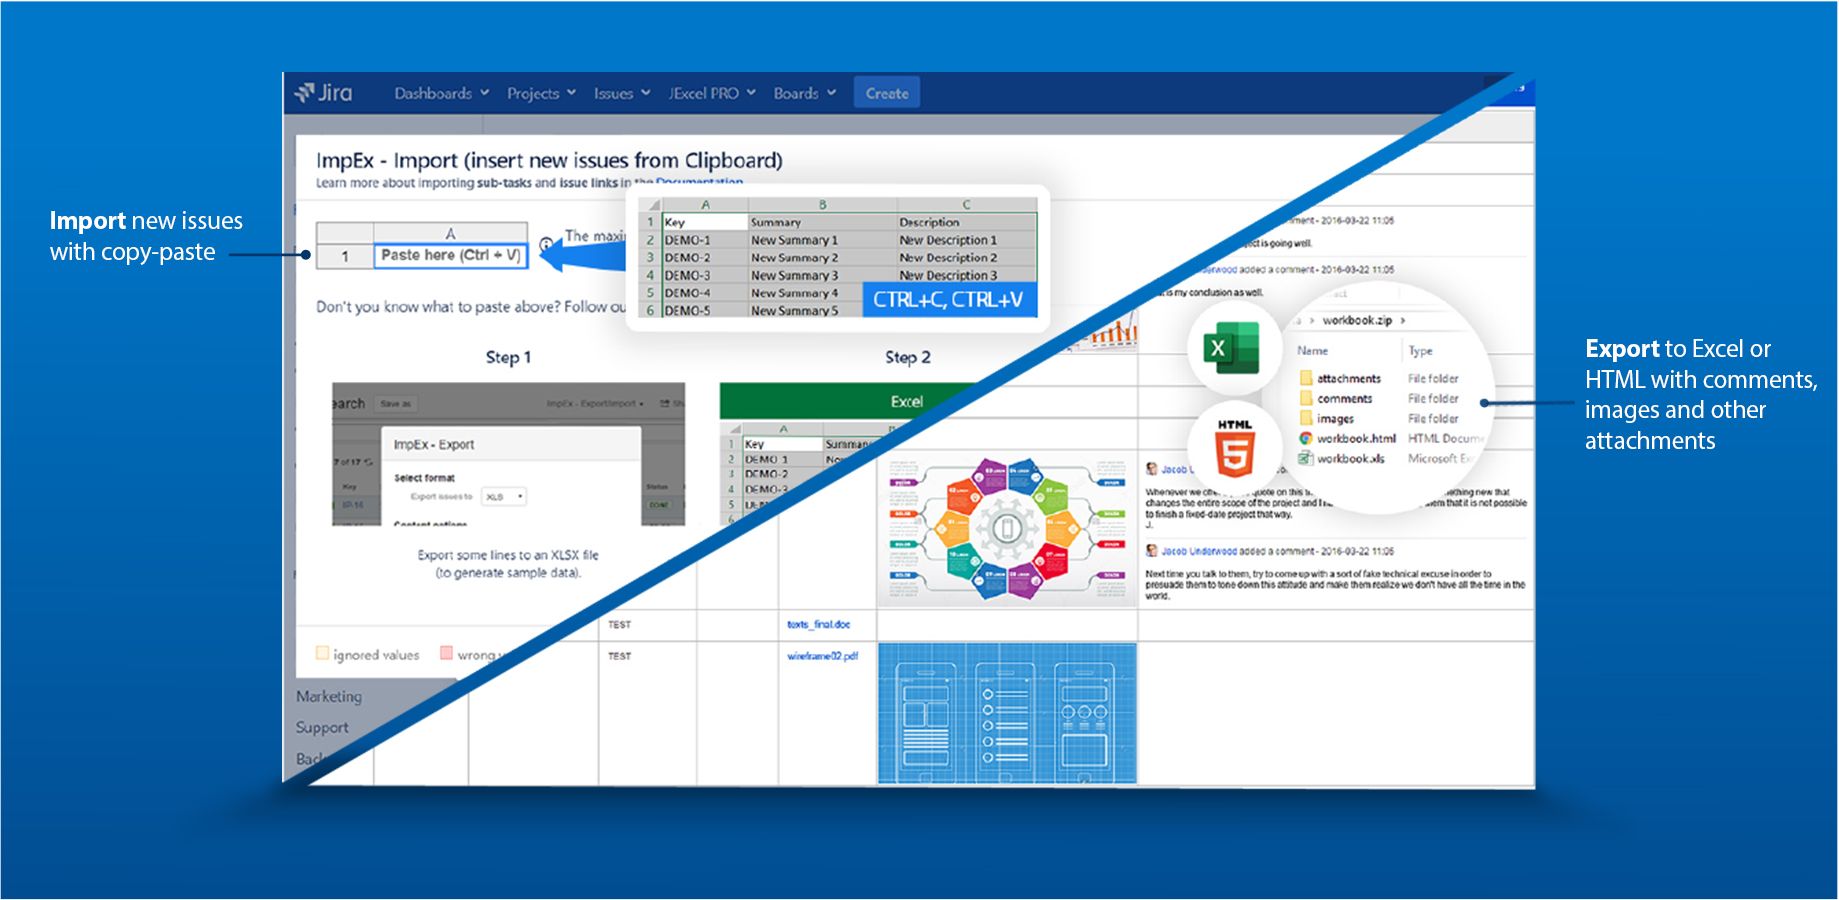1839x900 pixels.
Task: Select the Support sidebar item
Action: (322, 727)
